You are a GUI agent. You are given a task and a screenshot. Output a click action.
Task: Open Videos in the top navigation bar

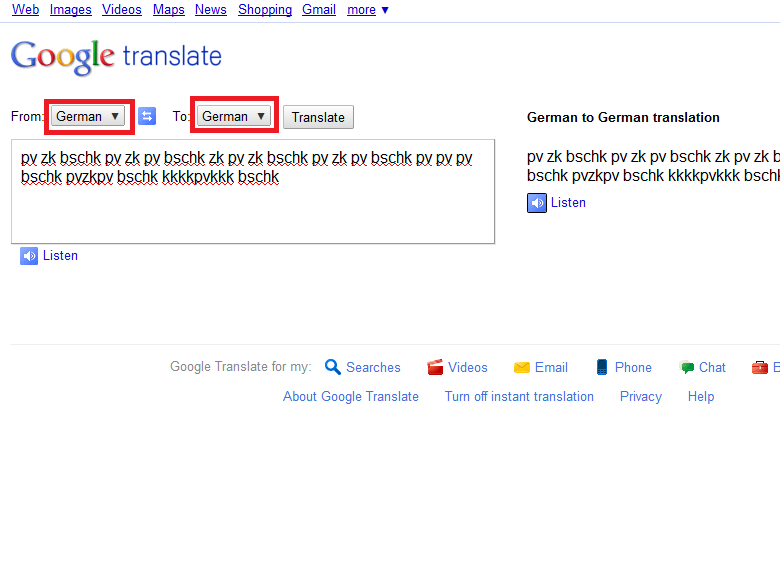pyautogui.click(x=122, y=9)
